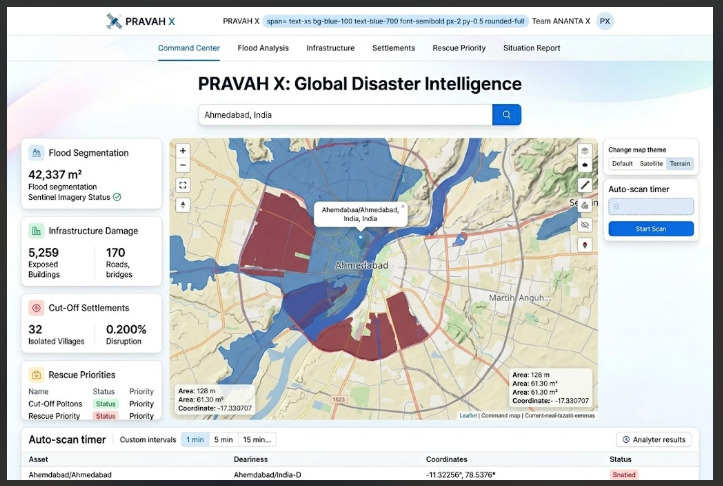Select Satellite map theme
The width and height of the screenshot is (723, 486).
pos(651,164)
